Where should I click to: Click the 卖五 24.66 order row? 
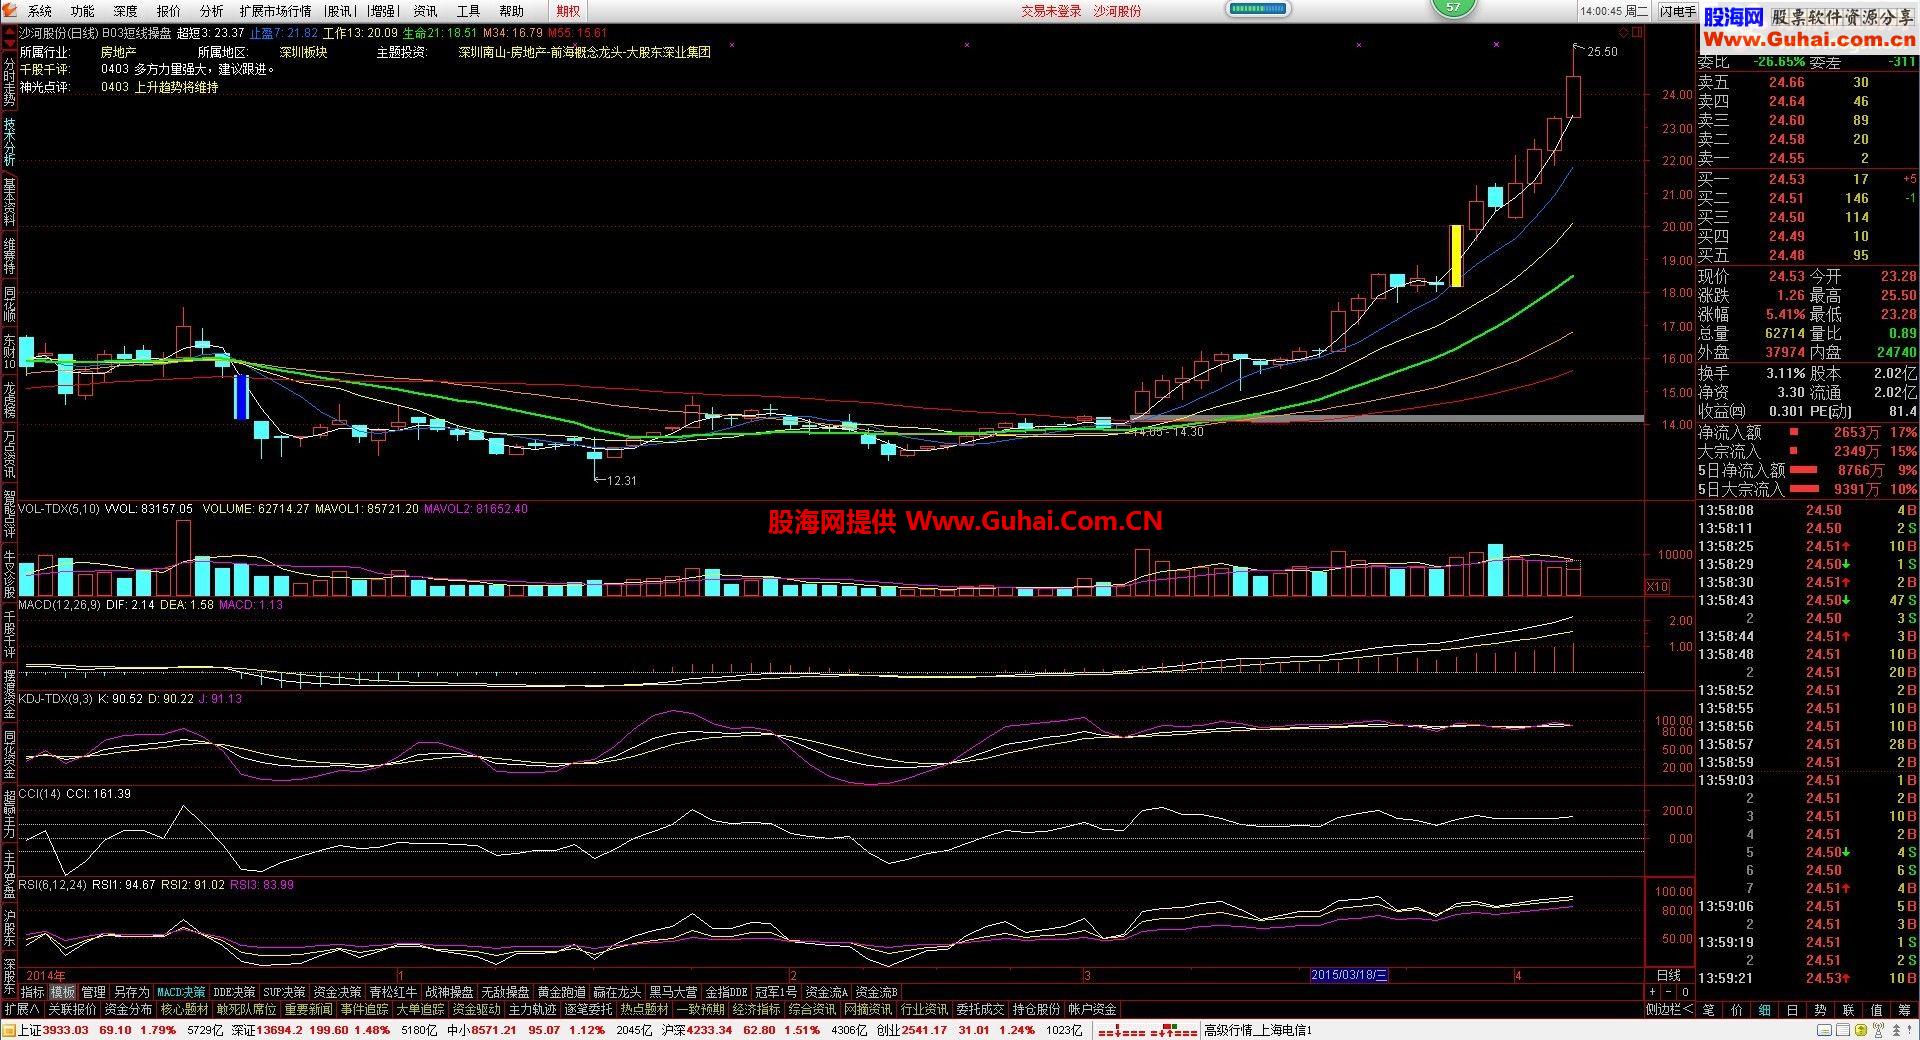1806,83
